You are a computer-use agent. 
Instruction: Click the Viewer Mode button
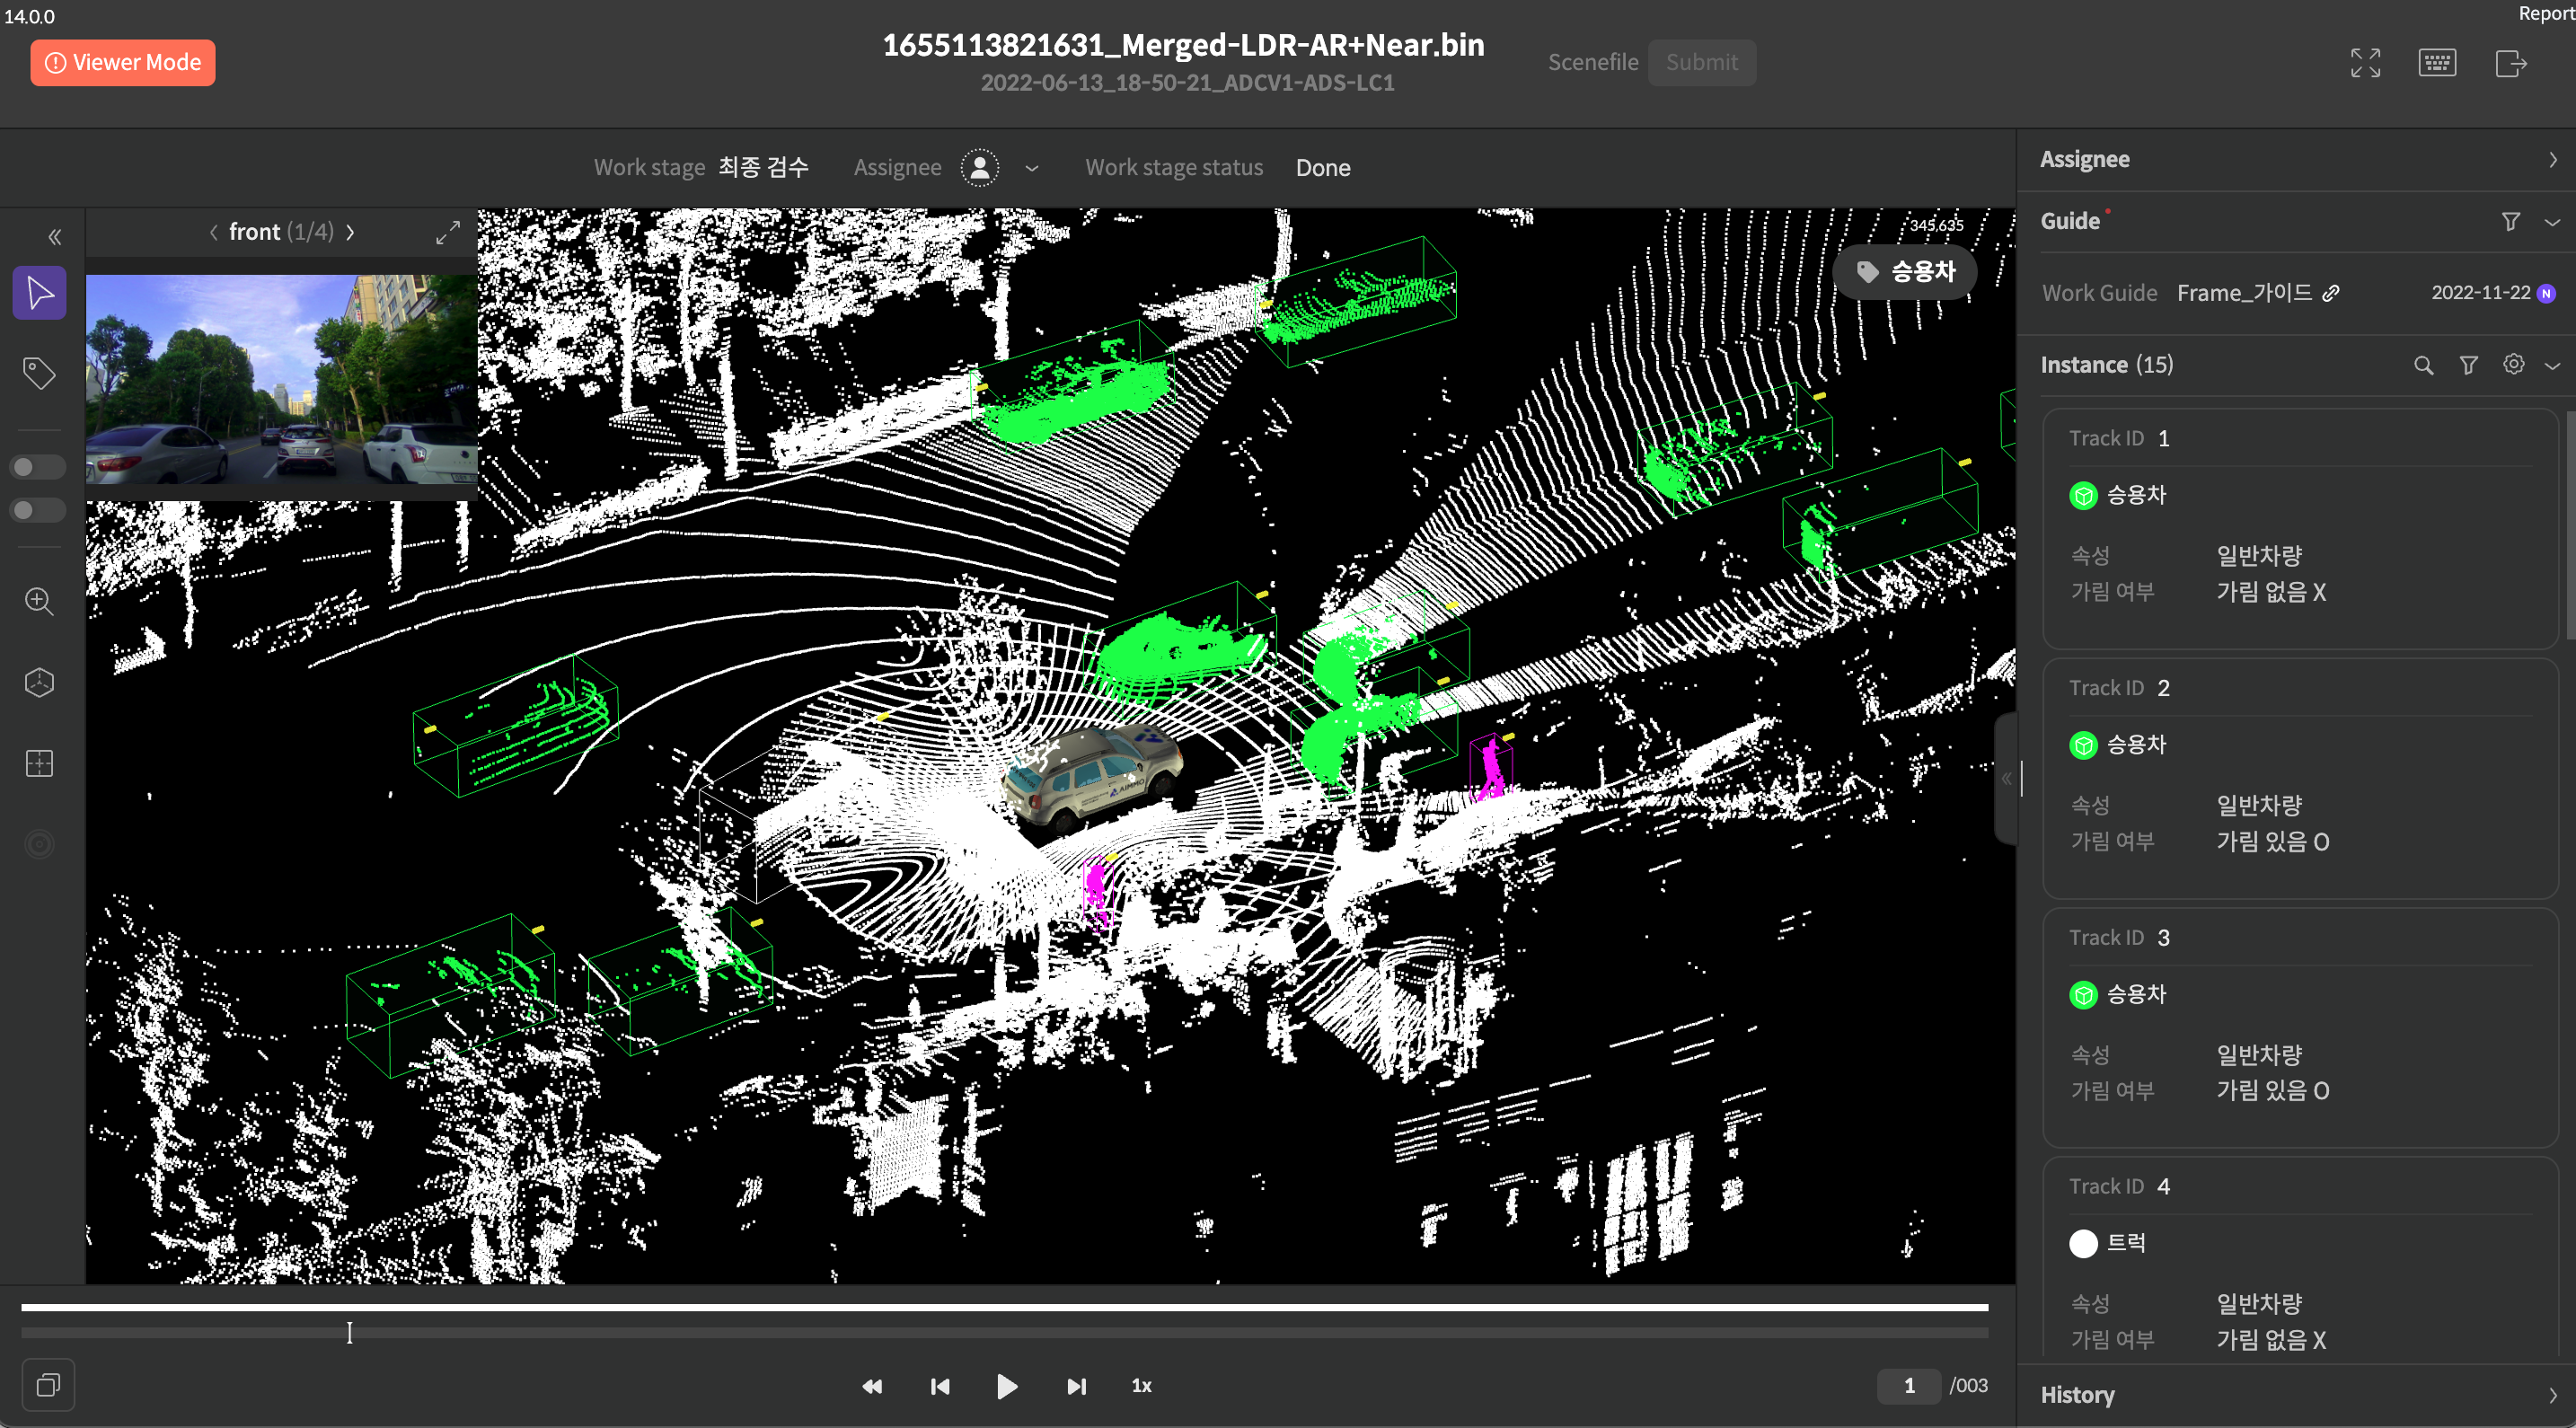click(x=122, y=62)
